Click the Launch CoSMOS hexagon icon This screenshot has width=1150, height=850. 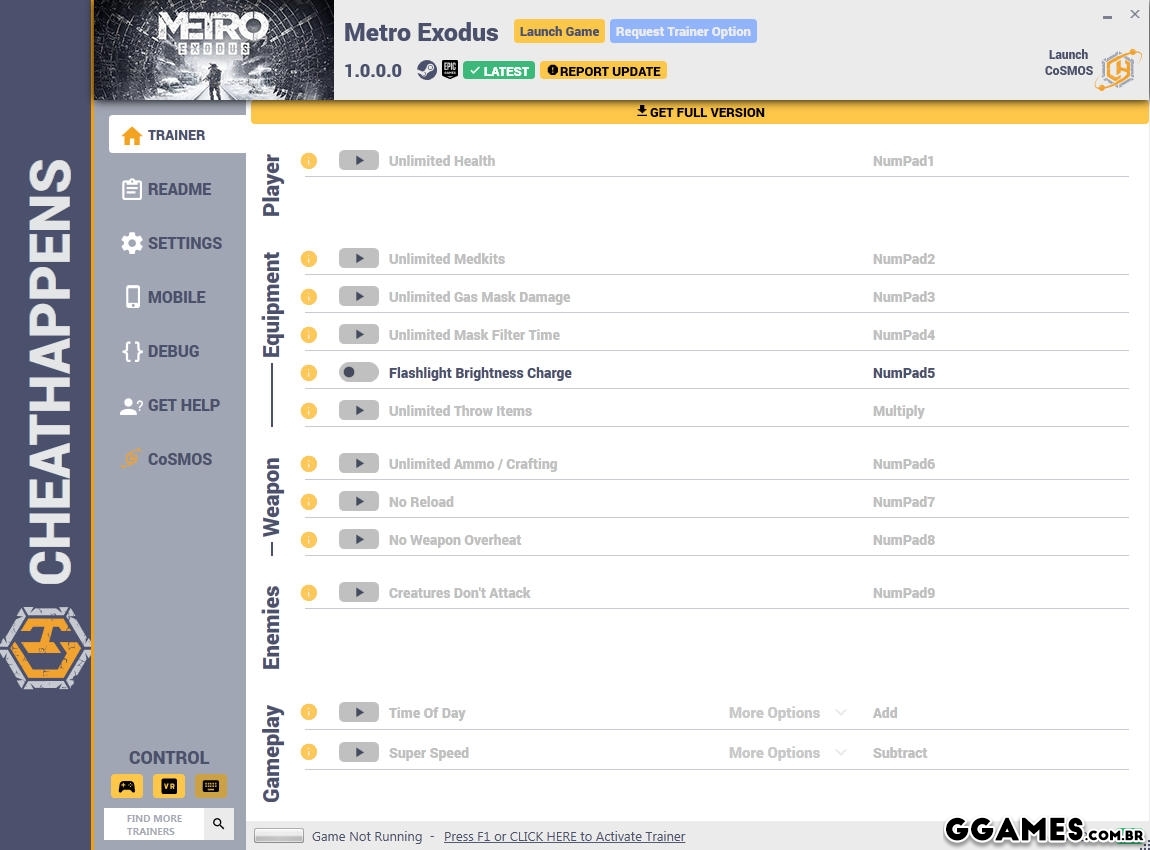tap(1117, 69)
